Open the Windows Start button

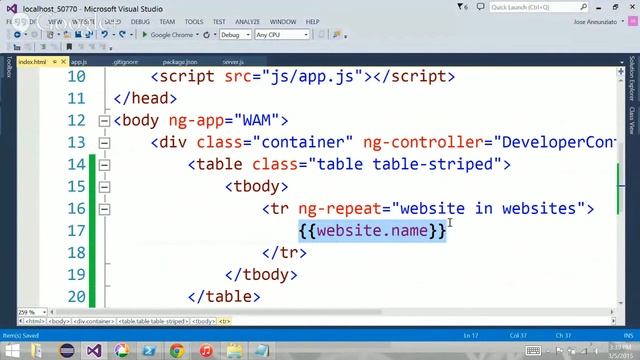[12, 351]
